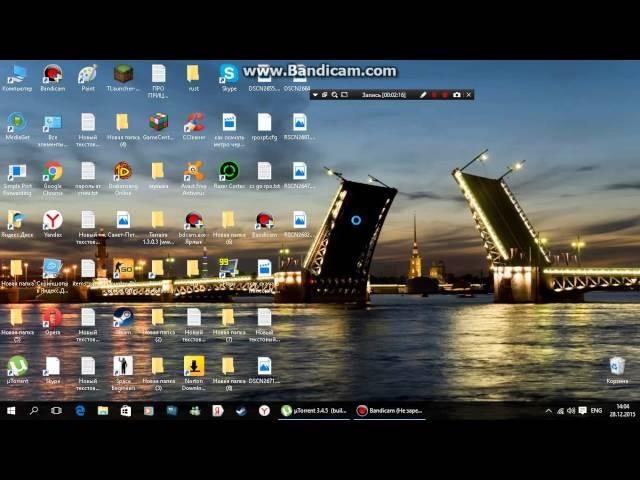Select the Яндекс.Диск desktop shortcut

click(x=16, y=224)
